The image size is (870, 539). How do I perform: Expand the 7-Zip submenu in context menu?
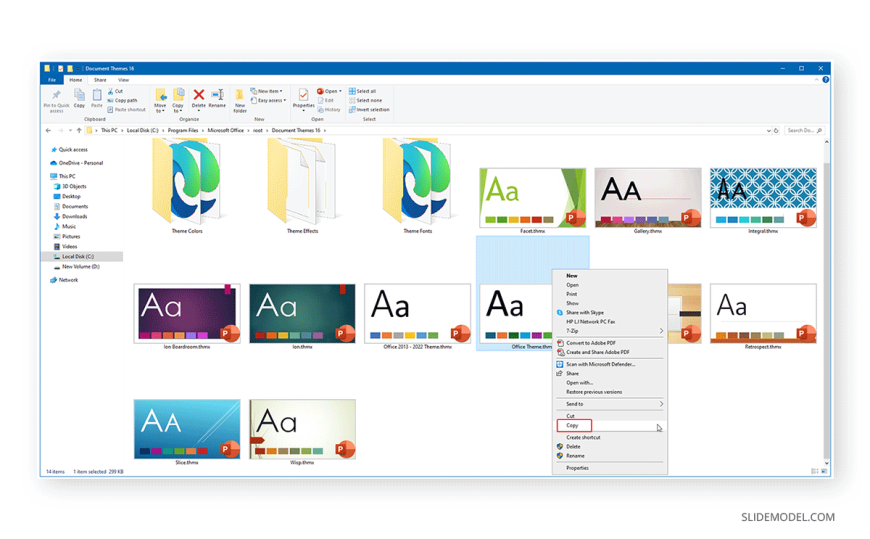(610, 331)
